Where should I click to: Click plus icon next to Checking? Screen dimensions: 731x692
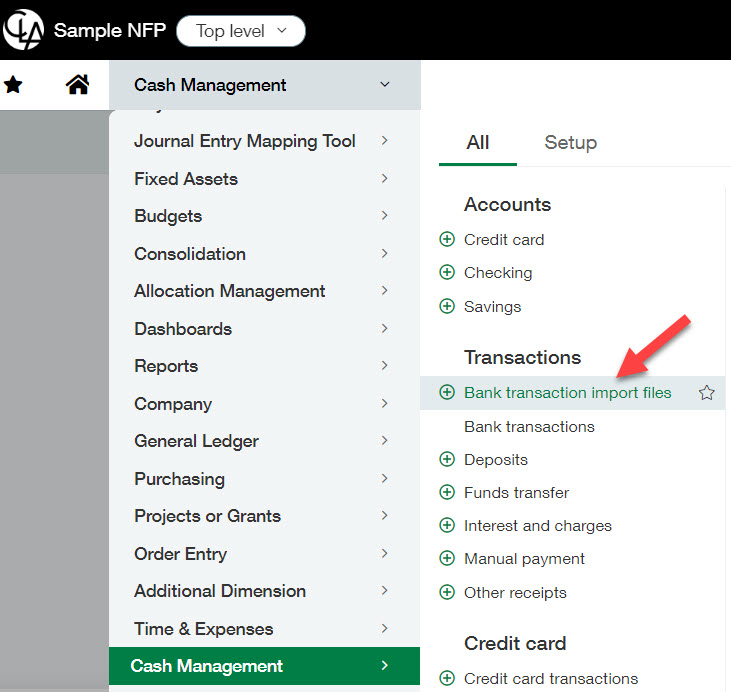coord(447,273)
